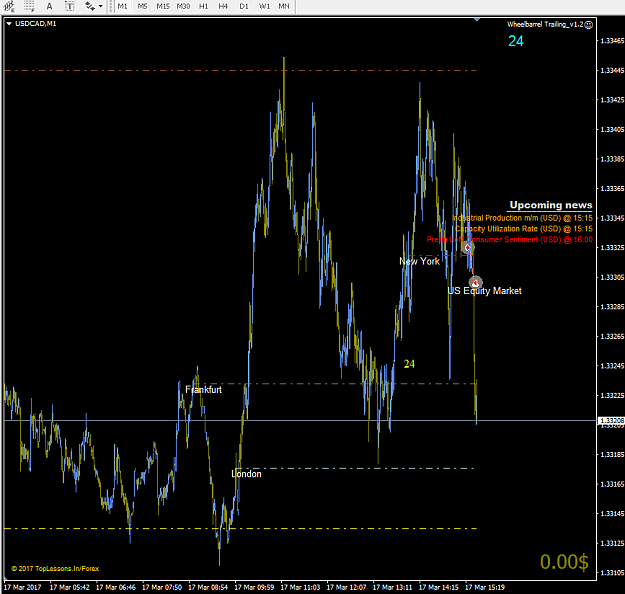Click the 1.33445 price axis label
The height and width of the screenshot is (594, 625).
pos(612,71)
